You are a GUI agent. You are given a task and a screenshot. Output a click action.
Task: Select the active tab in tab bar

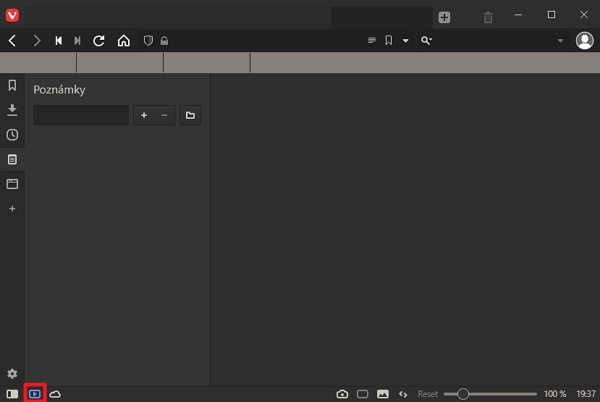(382, 17)
